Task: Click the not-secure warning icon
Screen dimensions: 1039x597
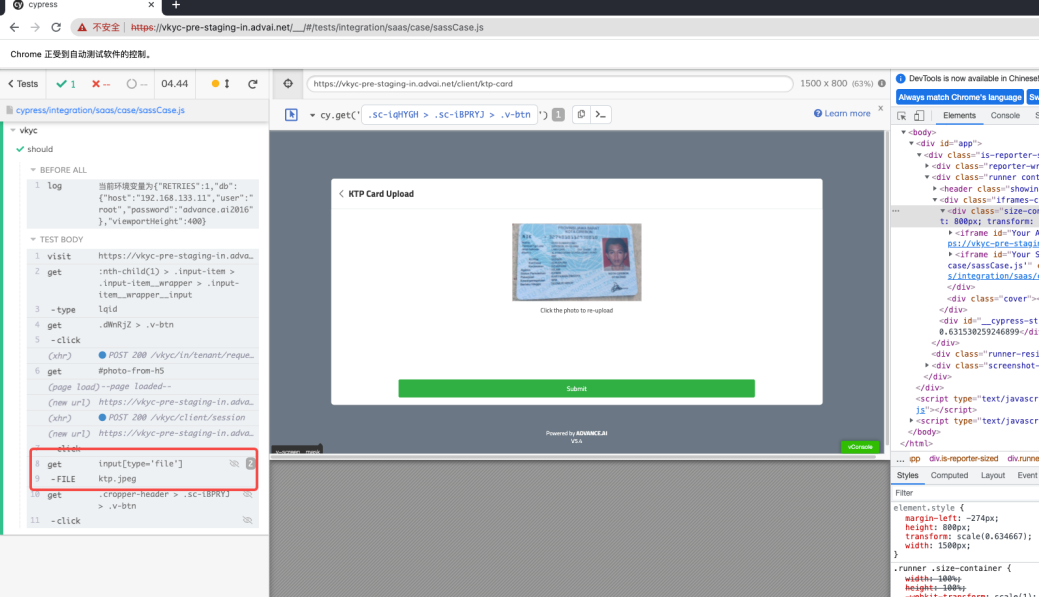Action: [82, 28]
